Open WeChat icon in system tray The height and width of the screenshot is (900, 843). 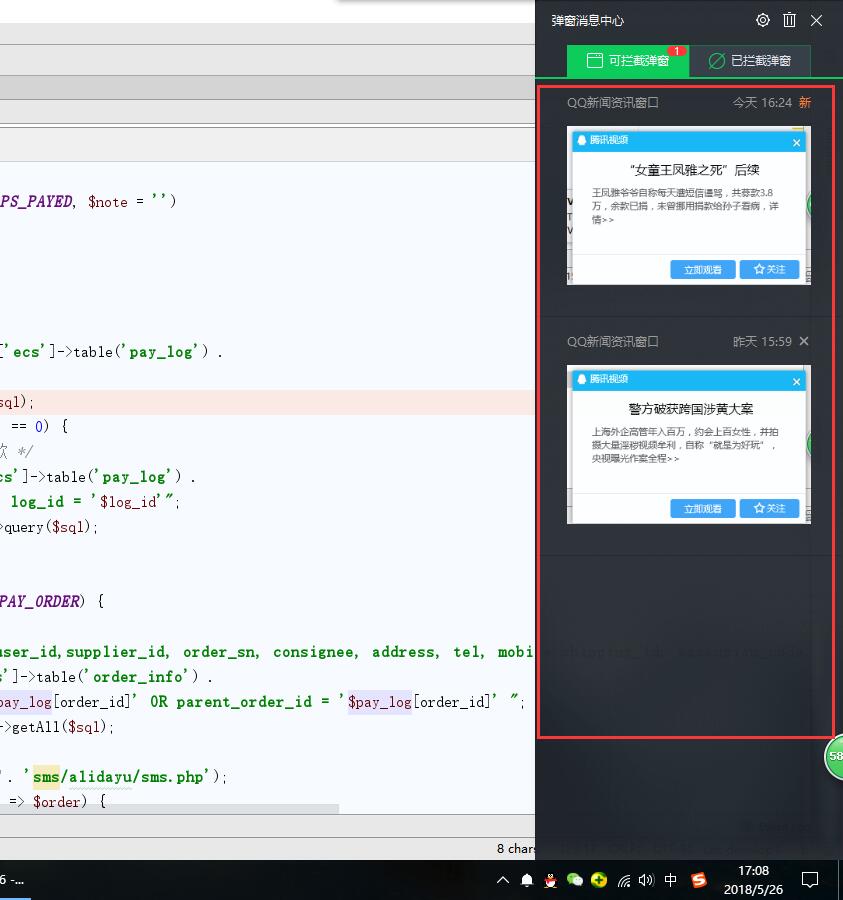pyautogui.click(x=574, y=880)
